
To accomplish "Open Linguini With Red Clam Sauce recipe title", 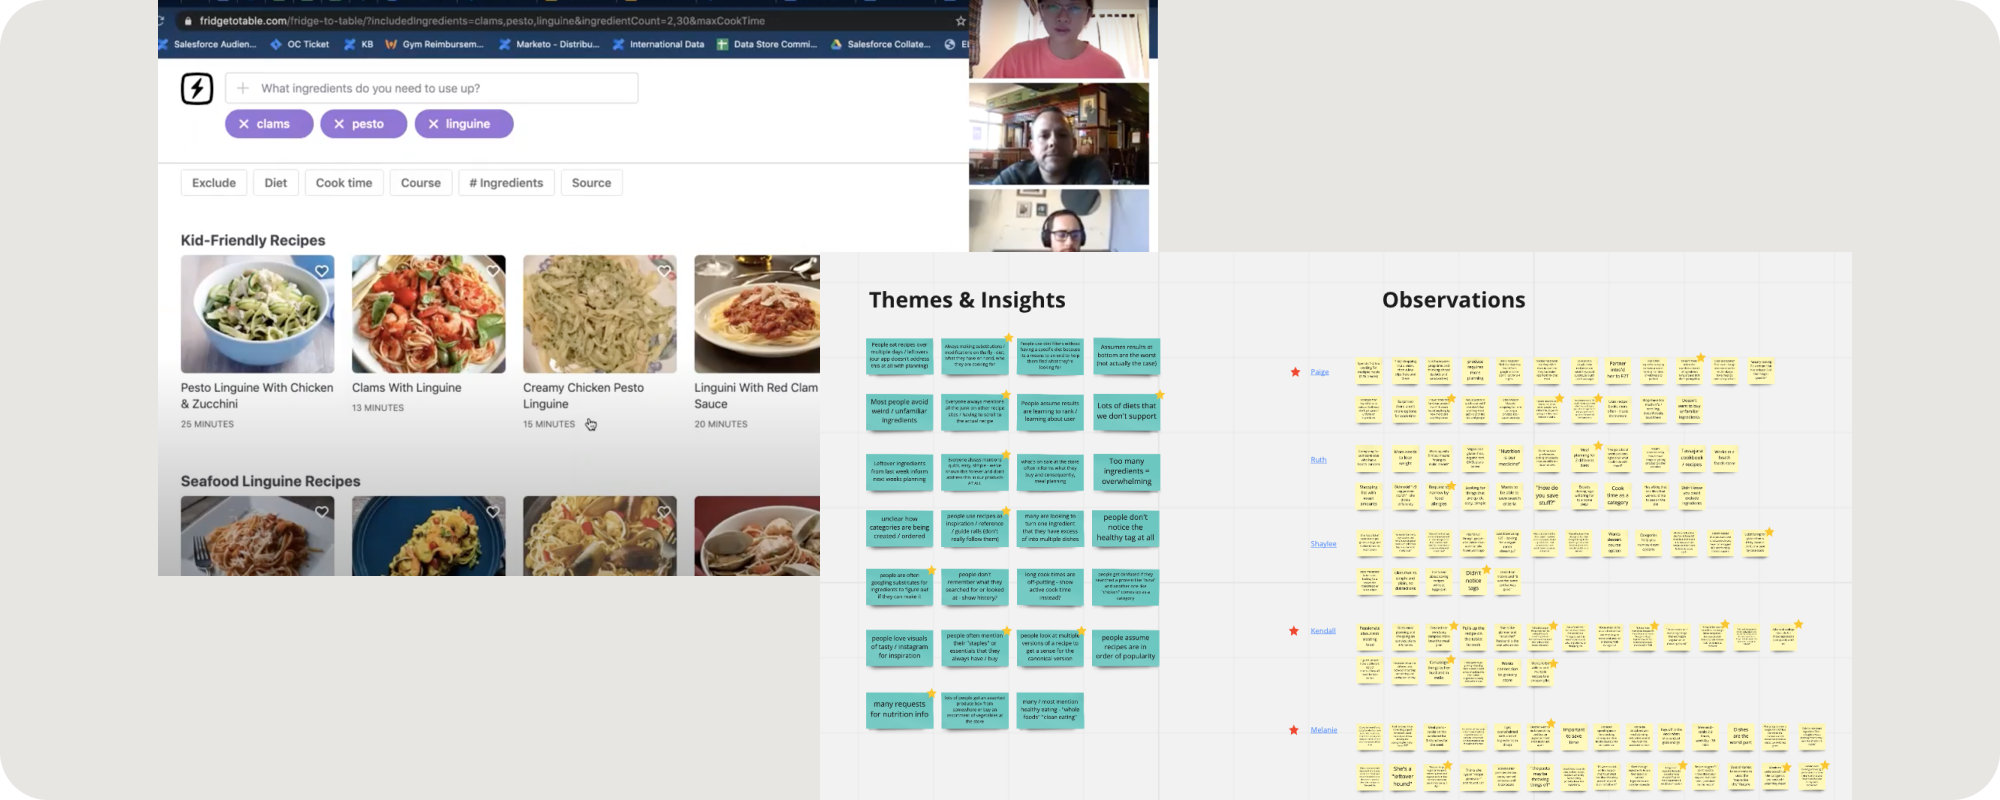I will point(756,396).
